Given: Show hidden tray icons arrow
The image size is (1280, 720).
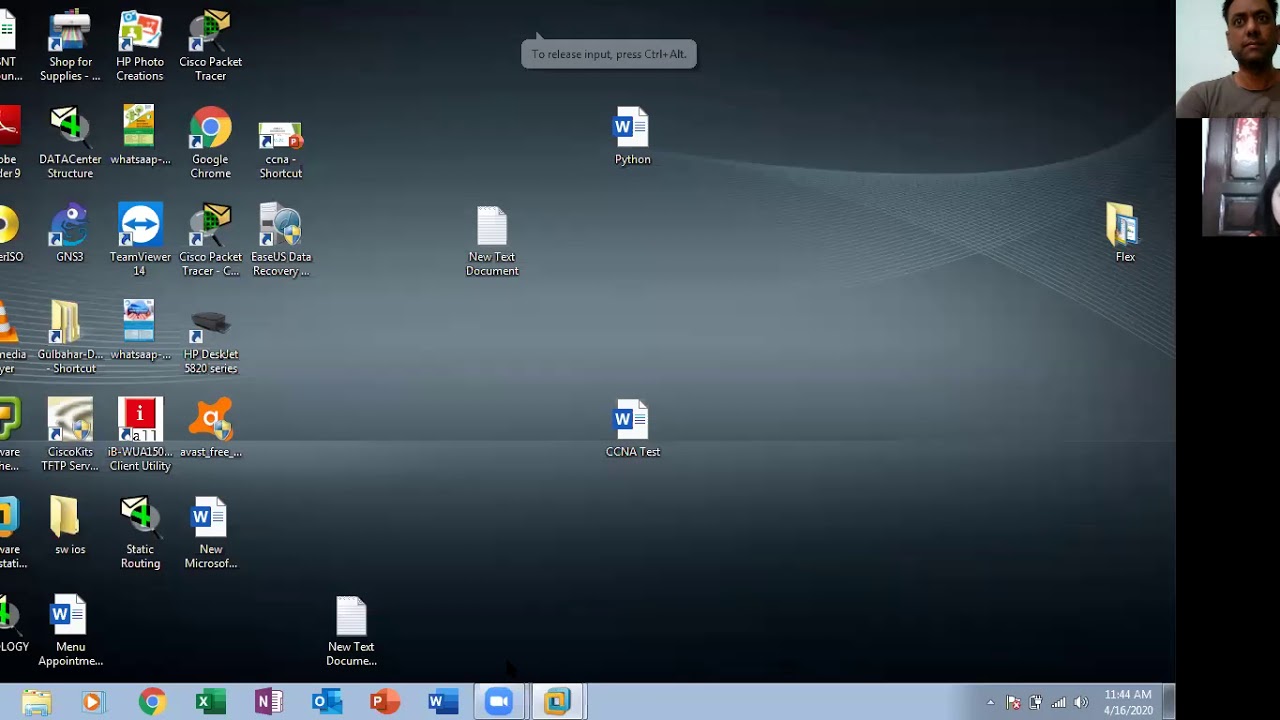Looking at the screenshot, I should tap(990, 703).
